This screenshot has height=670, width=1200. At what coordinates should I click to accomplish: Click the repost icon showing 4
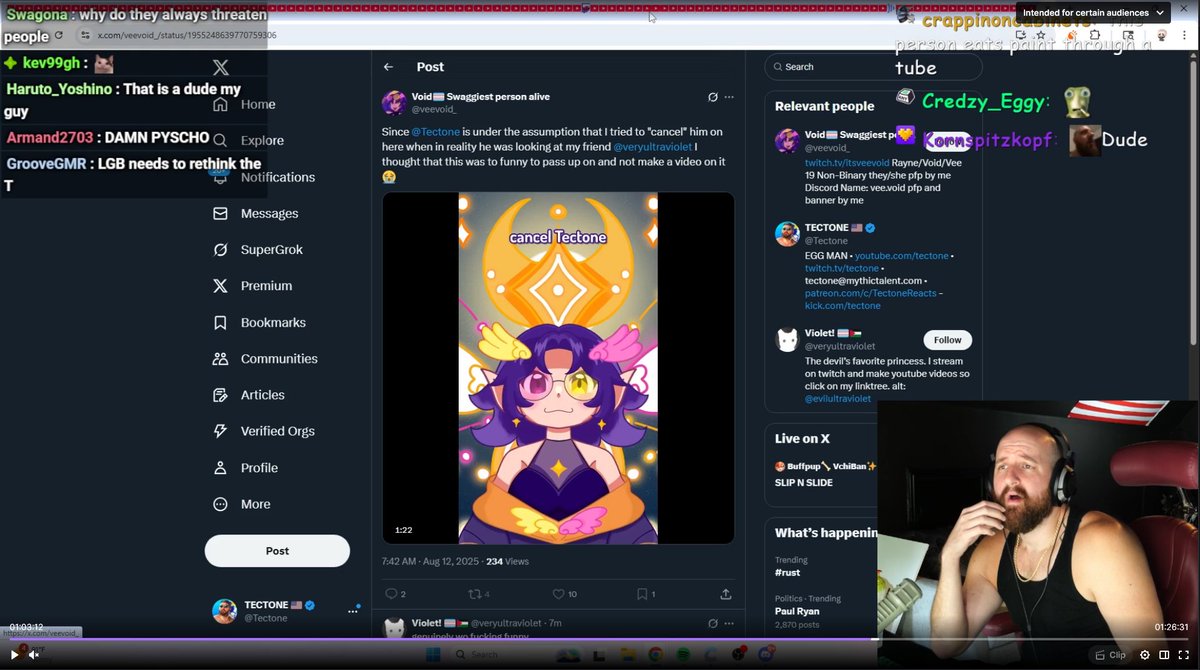(474, 594)
